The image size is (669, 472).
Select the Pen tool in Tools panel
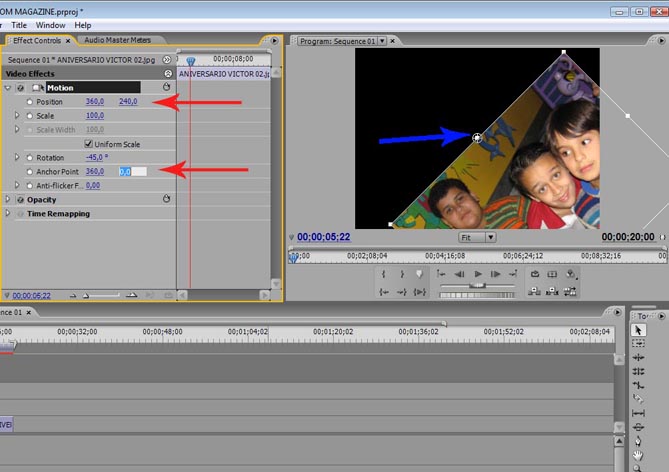pyautogui.click(x=640, y=440)
